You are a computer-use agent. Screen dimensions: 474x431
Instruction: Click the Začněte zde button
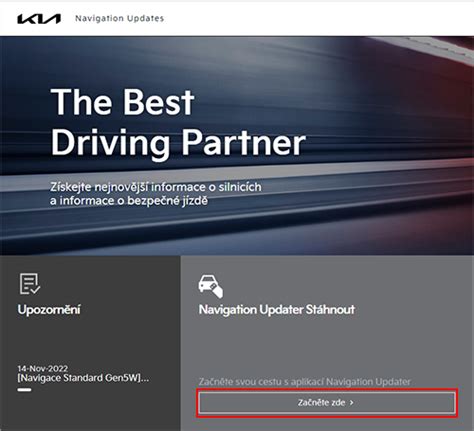(x=327, y=403)
